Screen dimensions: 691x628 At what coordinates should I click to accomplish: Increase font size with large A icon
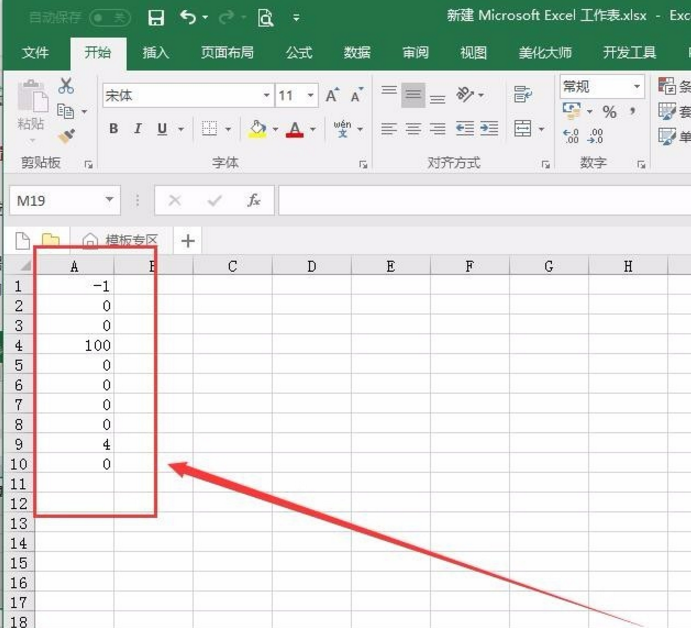[332, 95]
